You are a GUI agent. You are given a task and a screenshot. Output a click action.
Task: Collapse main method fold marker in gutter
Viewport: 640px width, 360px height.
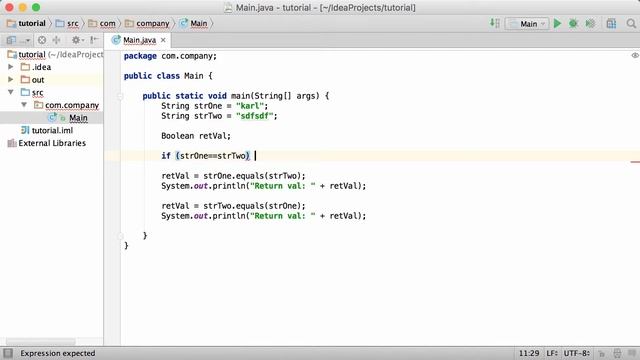coord(120,96)
